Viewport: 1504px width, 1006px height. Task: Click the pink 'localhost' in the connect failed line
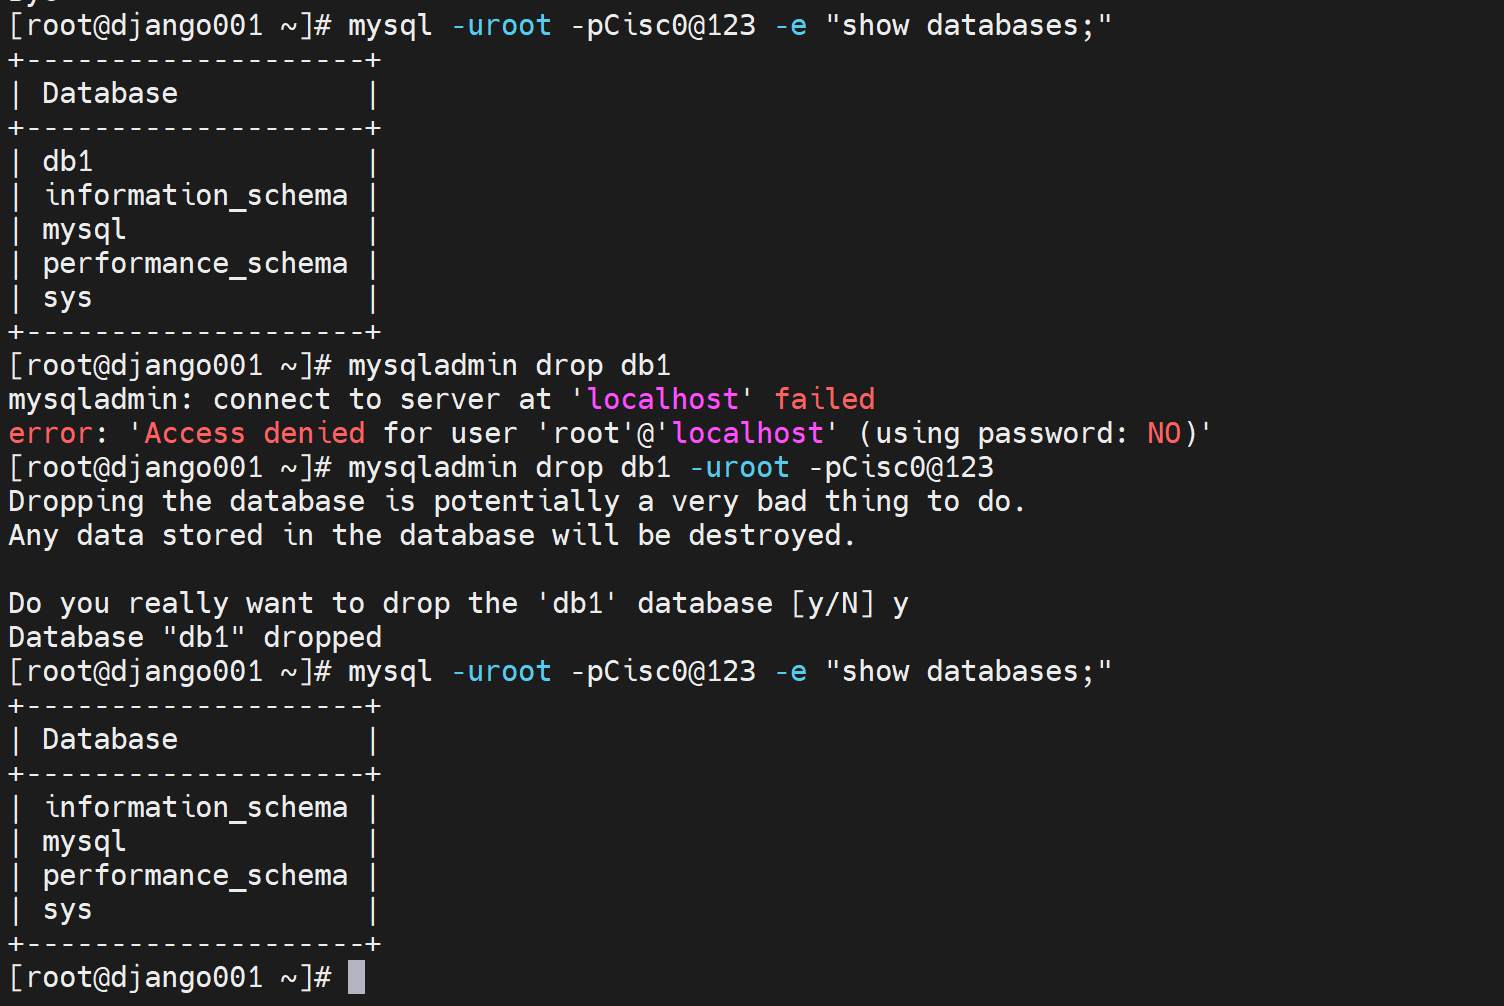pos(662,399)
